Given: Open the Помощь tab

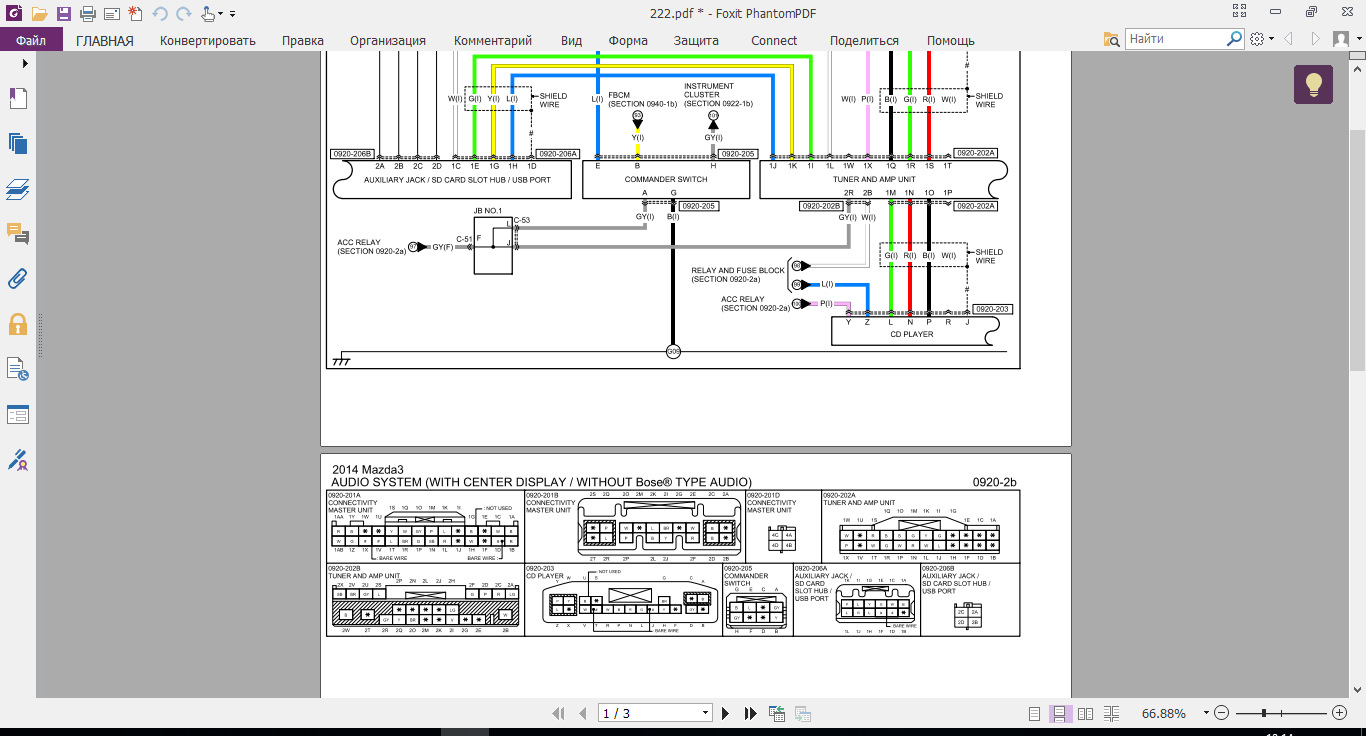Looking at the screenshot, I should 951,40.
